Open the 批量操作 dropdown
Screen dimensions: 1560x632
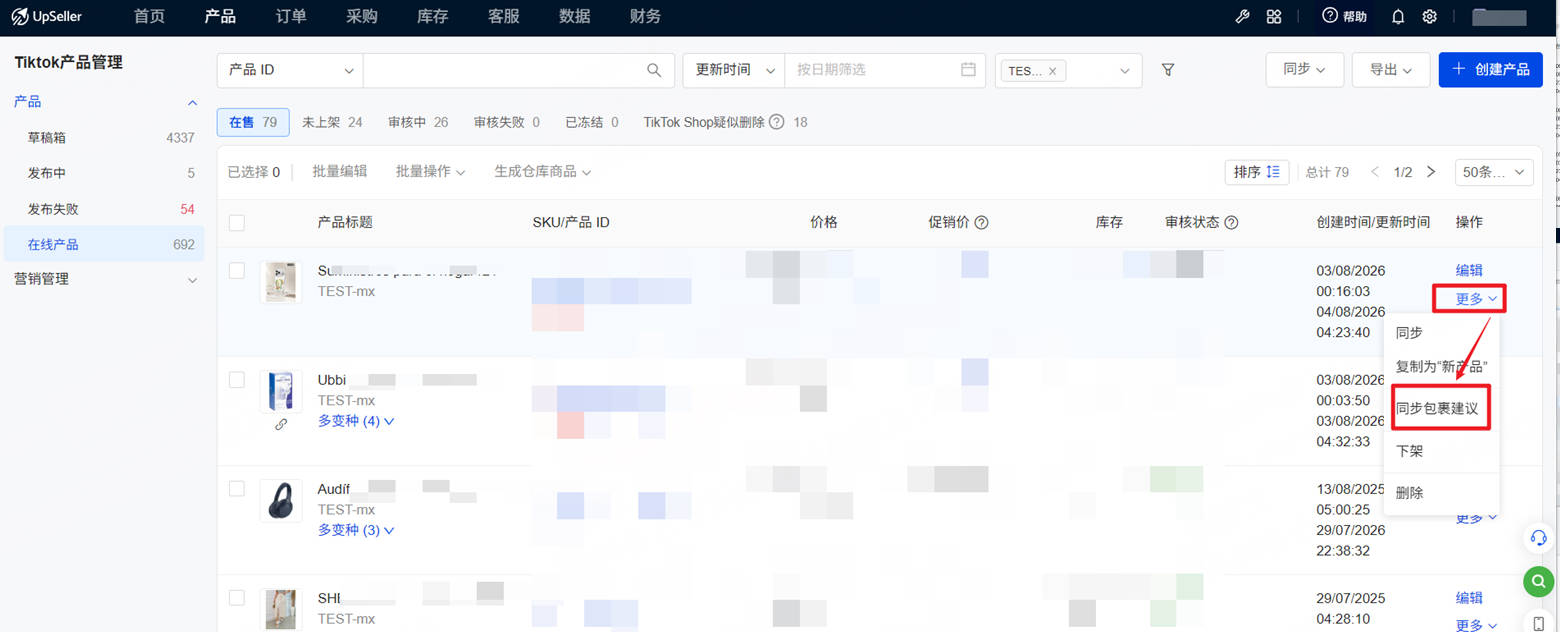[x=430, y=172]
